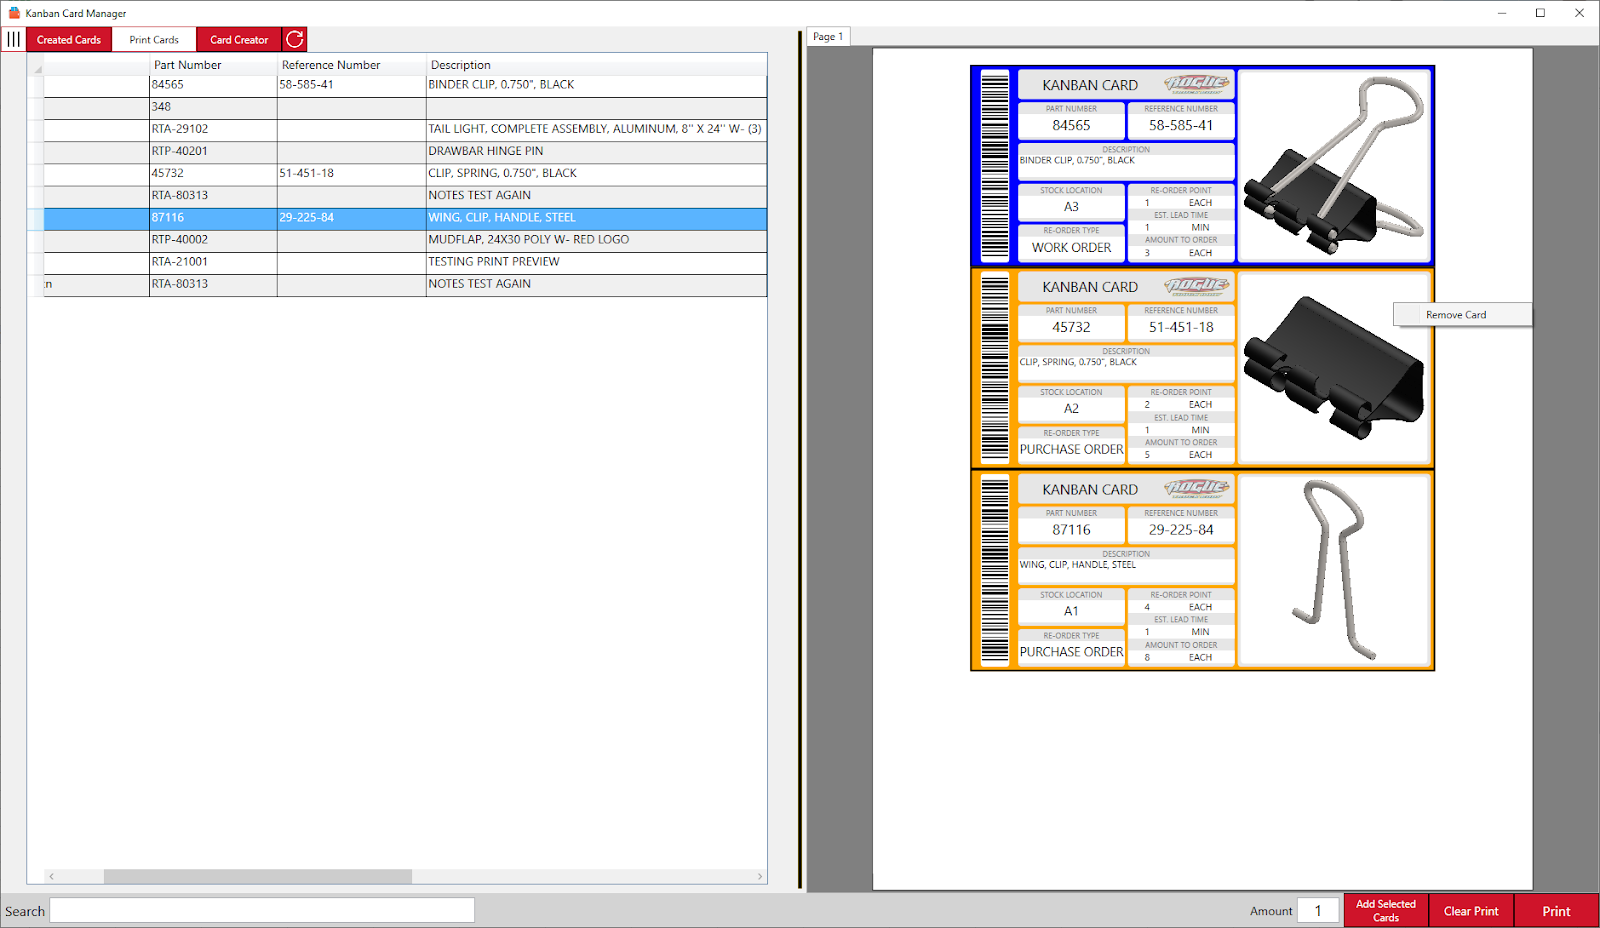Screen dimensions: 1600x928
Task: Click the horizontal scrollbar thumb under the grid
Action: pos(257,877)
